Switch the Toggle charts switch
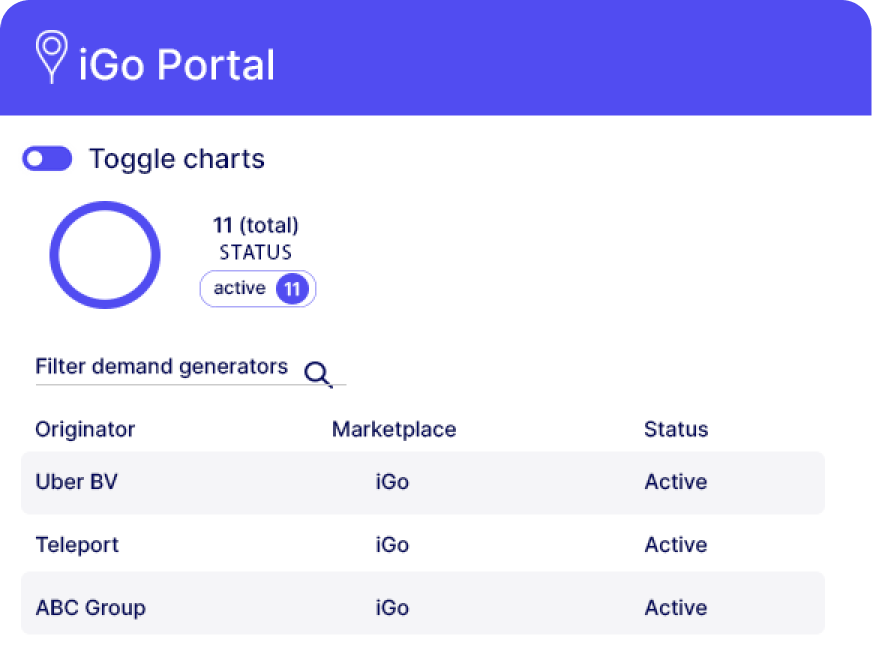Screen dimensions: 872x671 48,159
